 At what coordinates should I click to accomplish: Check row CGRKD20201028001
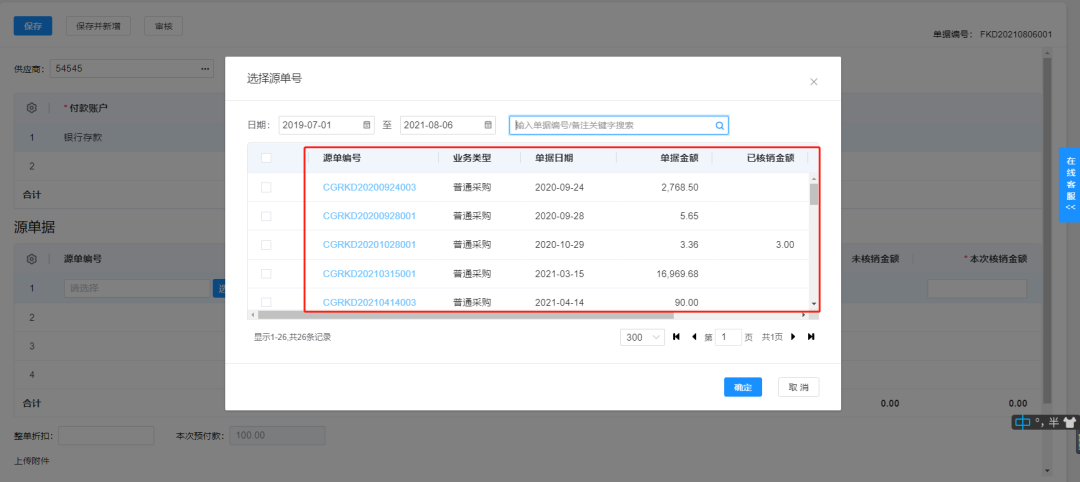[266, 244]
